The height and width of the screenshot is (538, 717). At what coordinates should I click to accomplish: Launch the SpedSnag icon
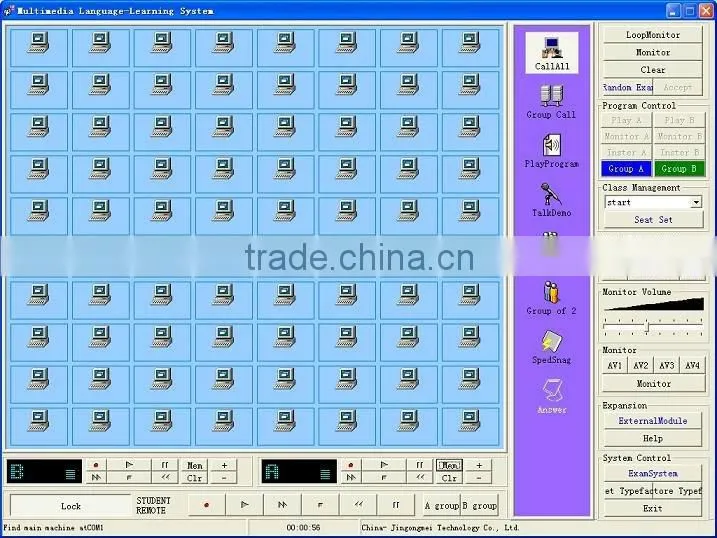click(x=551, y=347)
